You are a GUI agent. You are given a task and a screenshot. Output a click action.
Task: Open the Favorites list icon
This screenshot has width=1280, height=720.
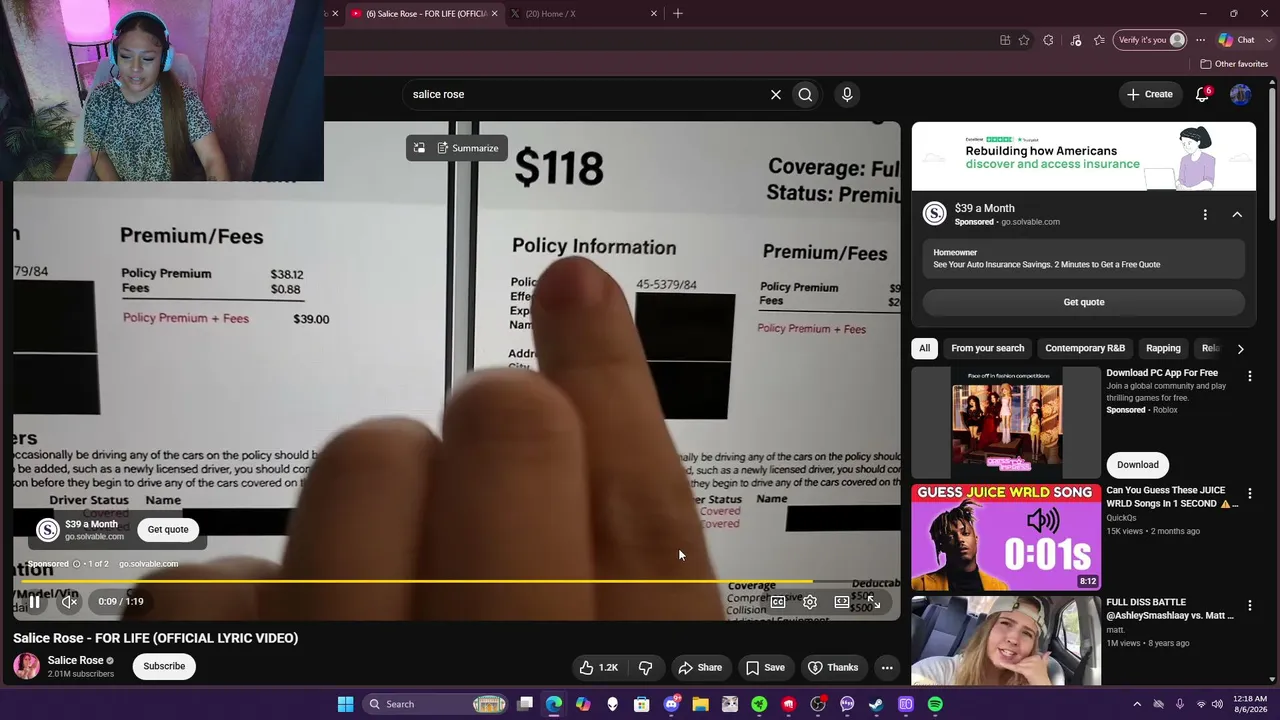click(x=1099, y=40)
